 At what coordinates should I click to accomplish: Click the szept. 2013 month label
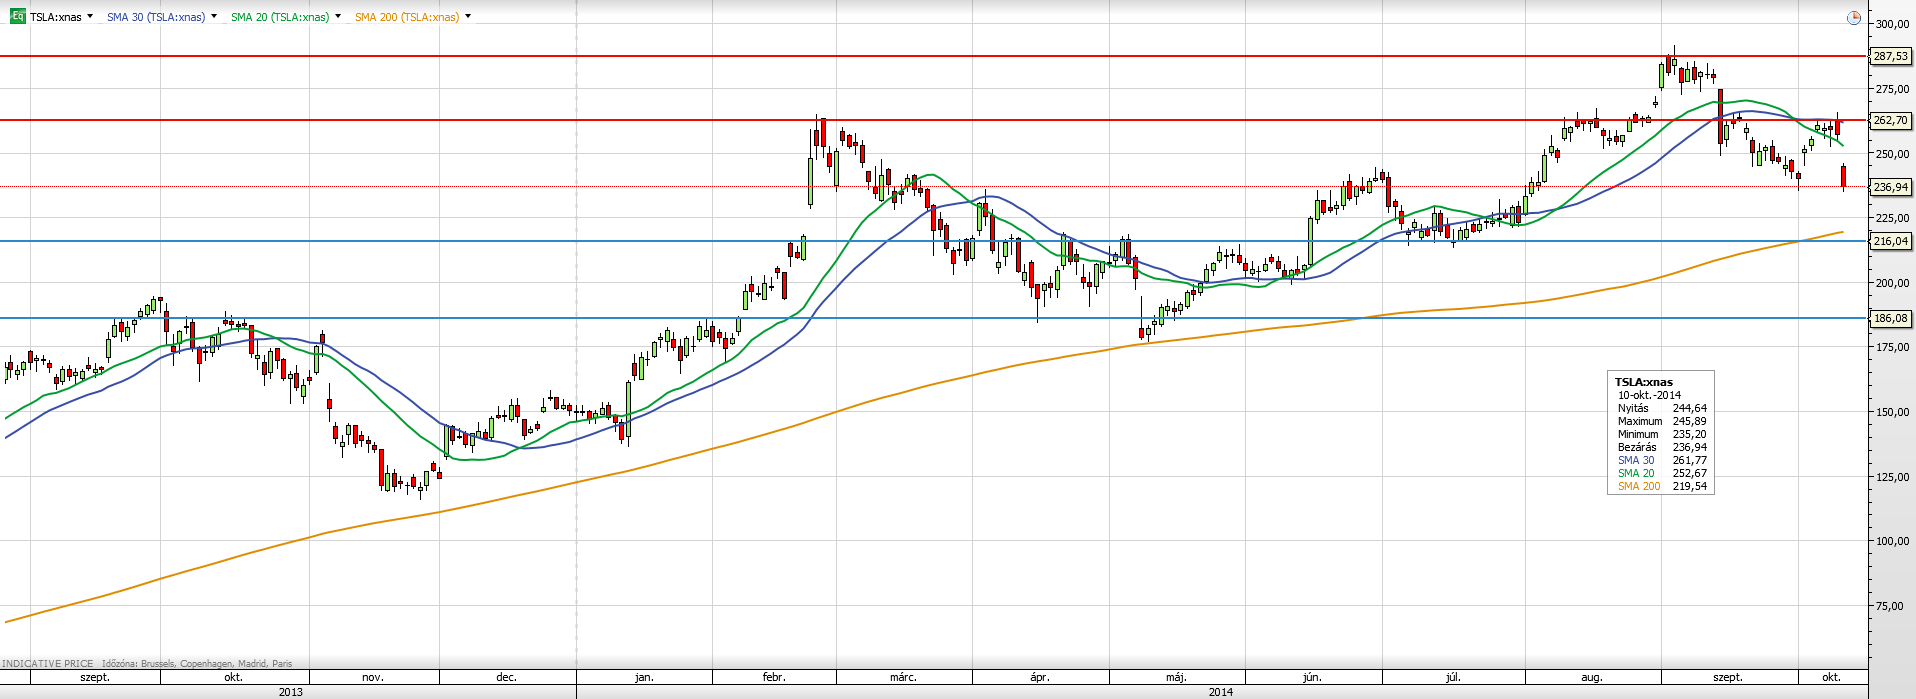tap(95, 677)
